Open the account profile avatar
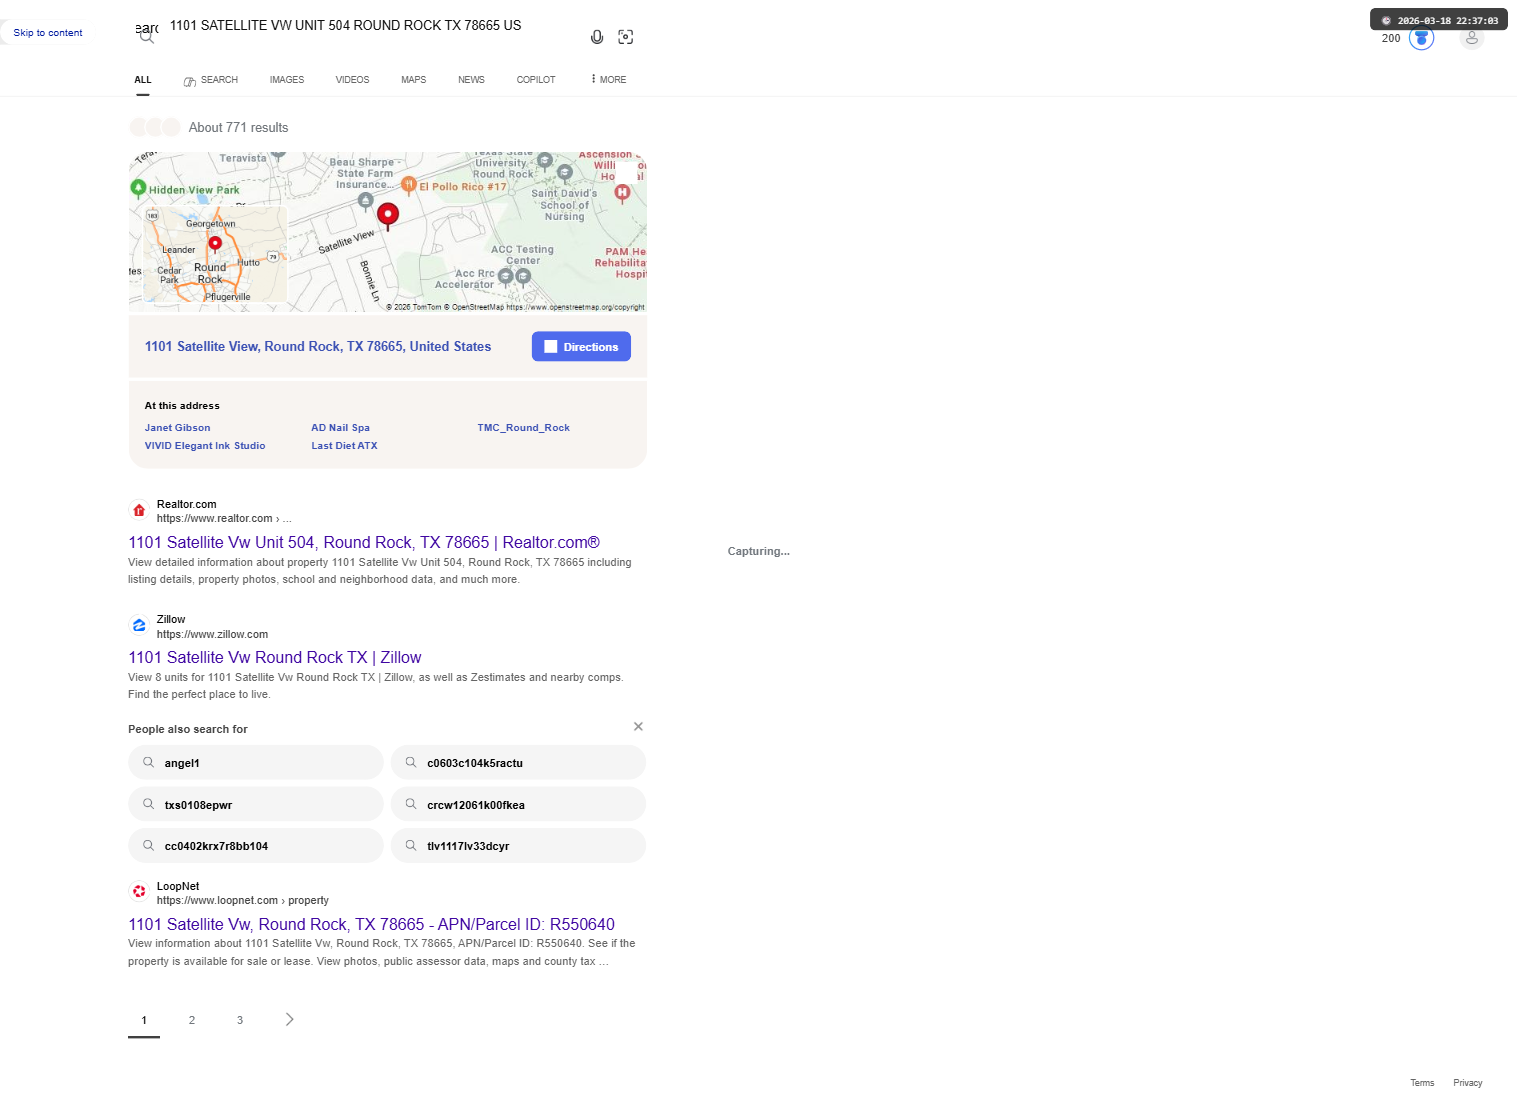 [1471, 38]
